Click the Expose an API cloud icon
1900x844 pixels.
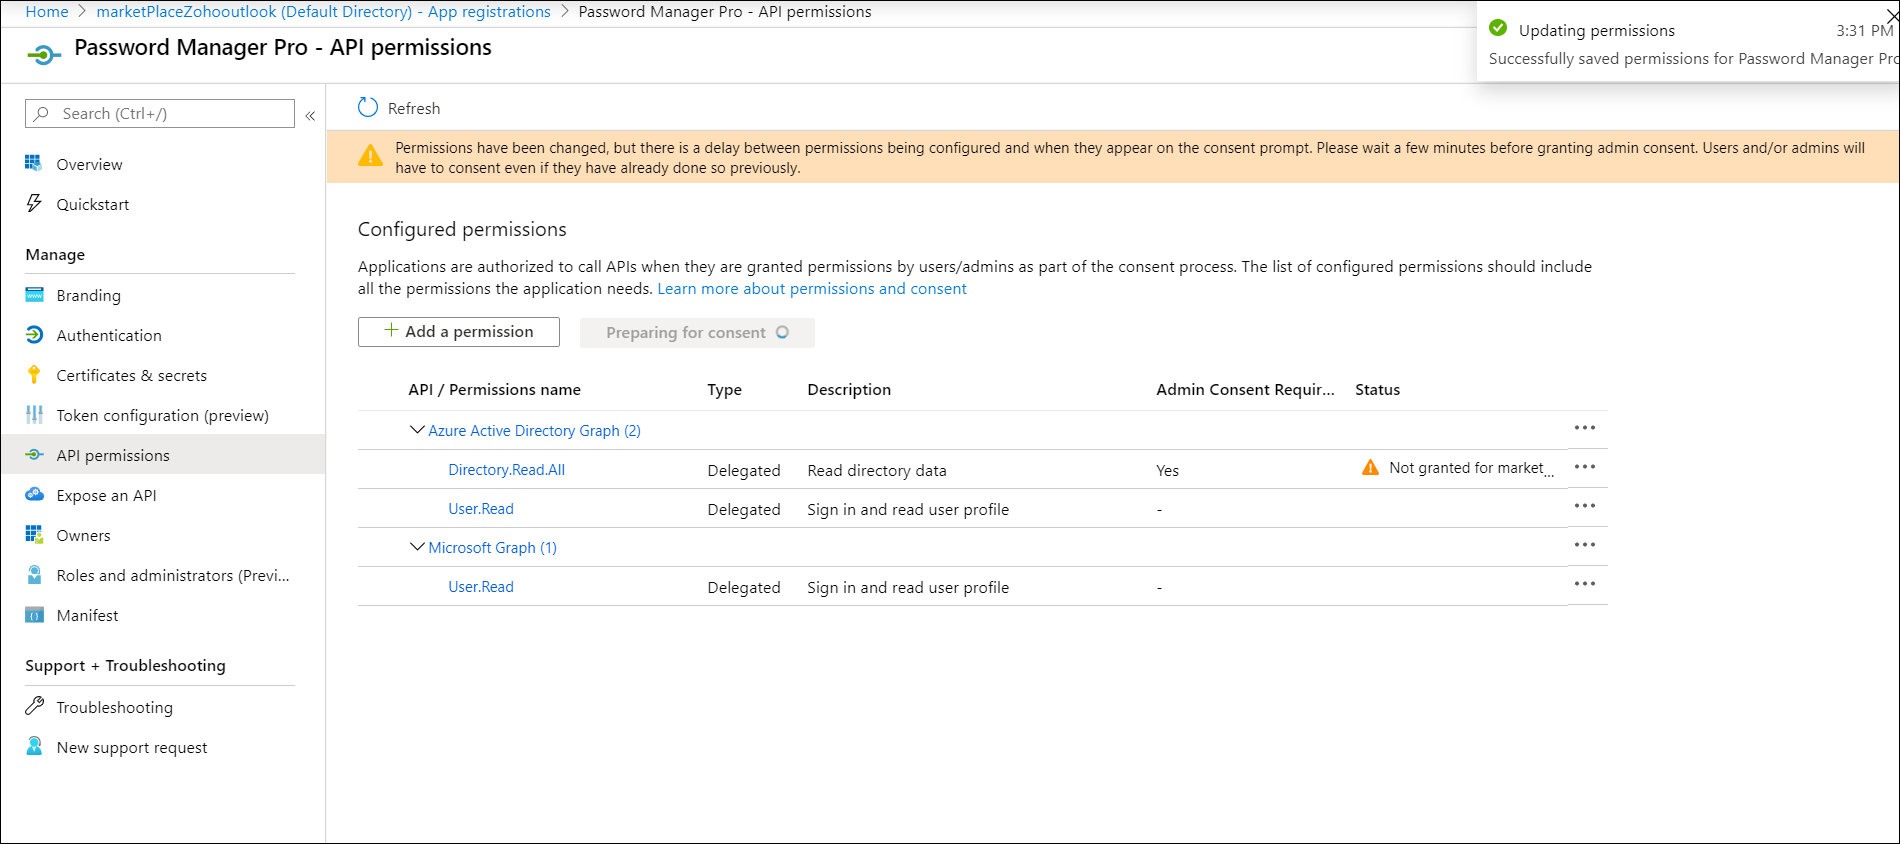[x=34, y=495]
